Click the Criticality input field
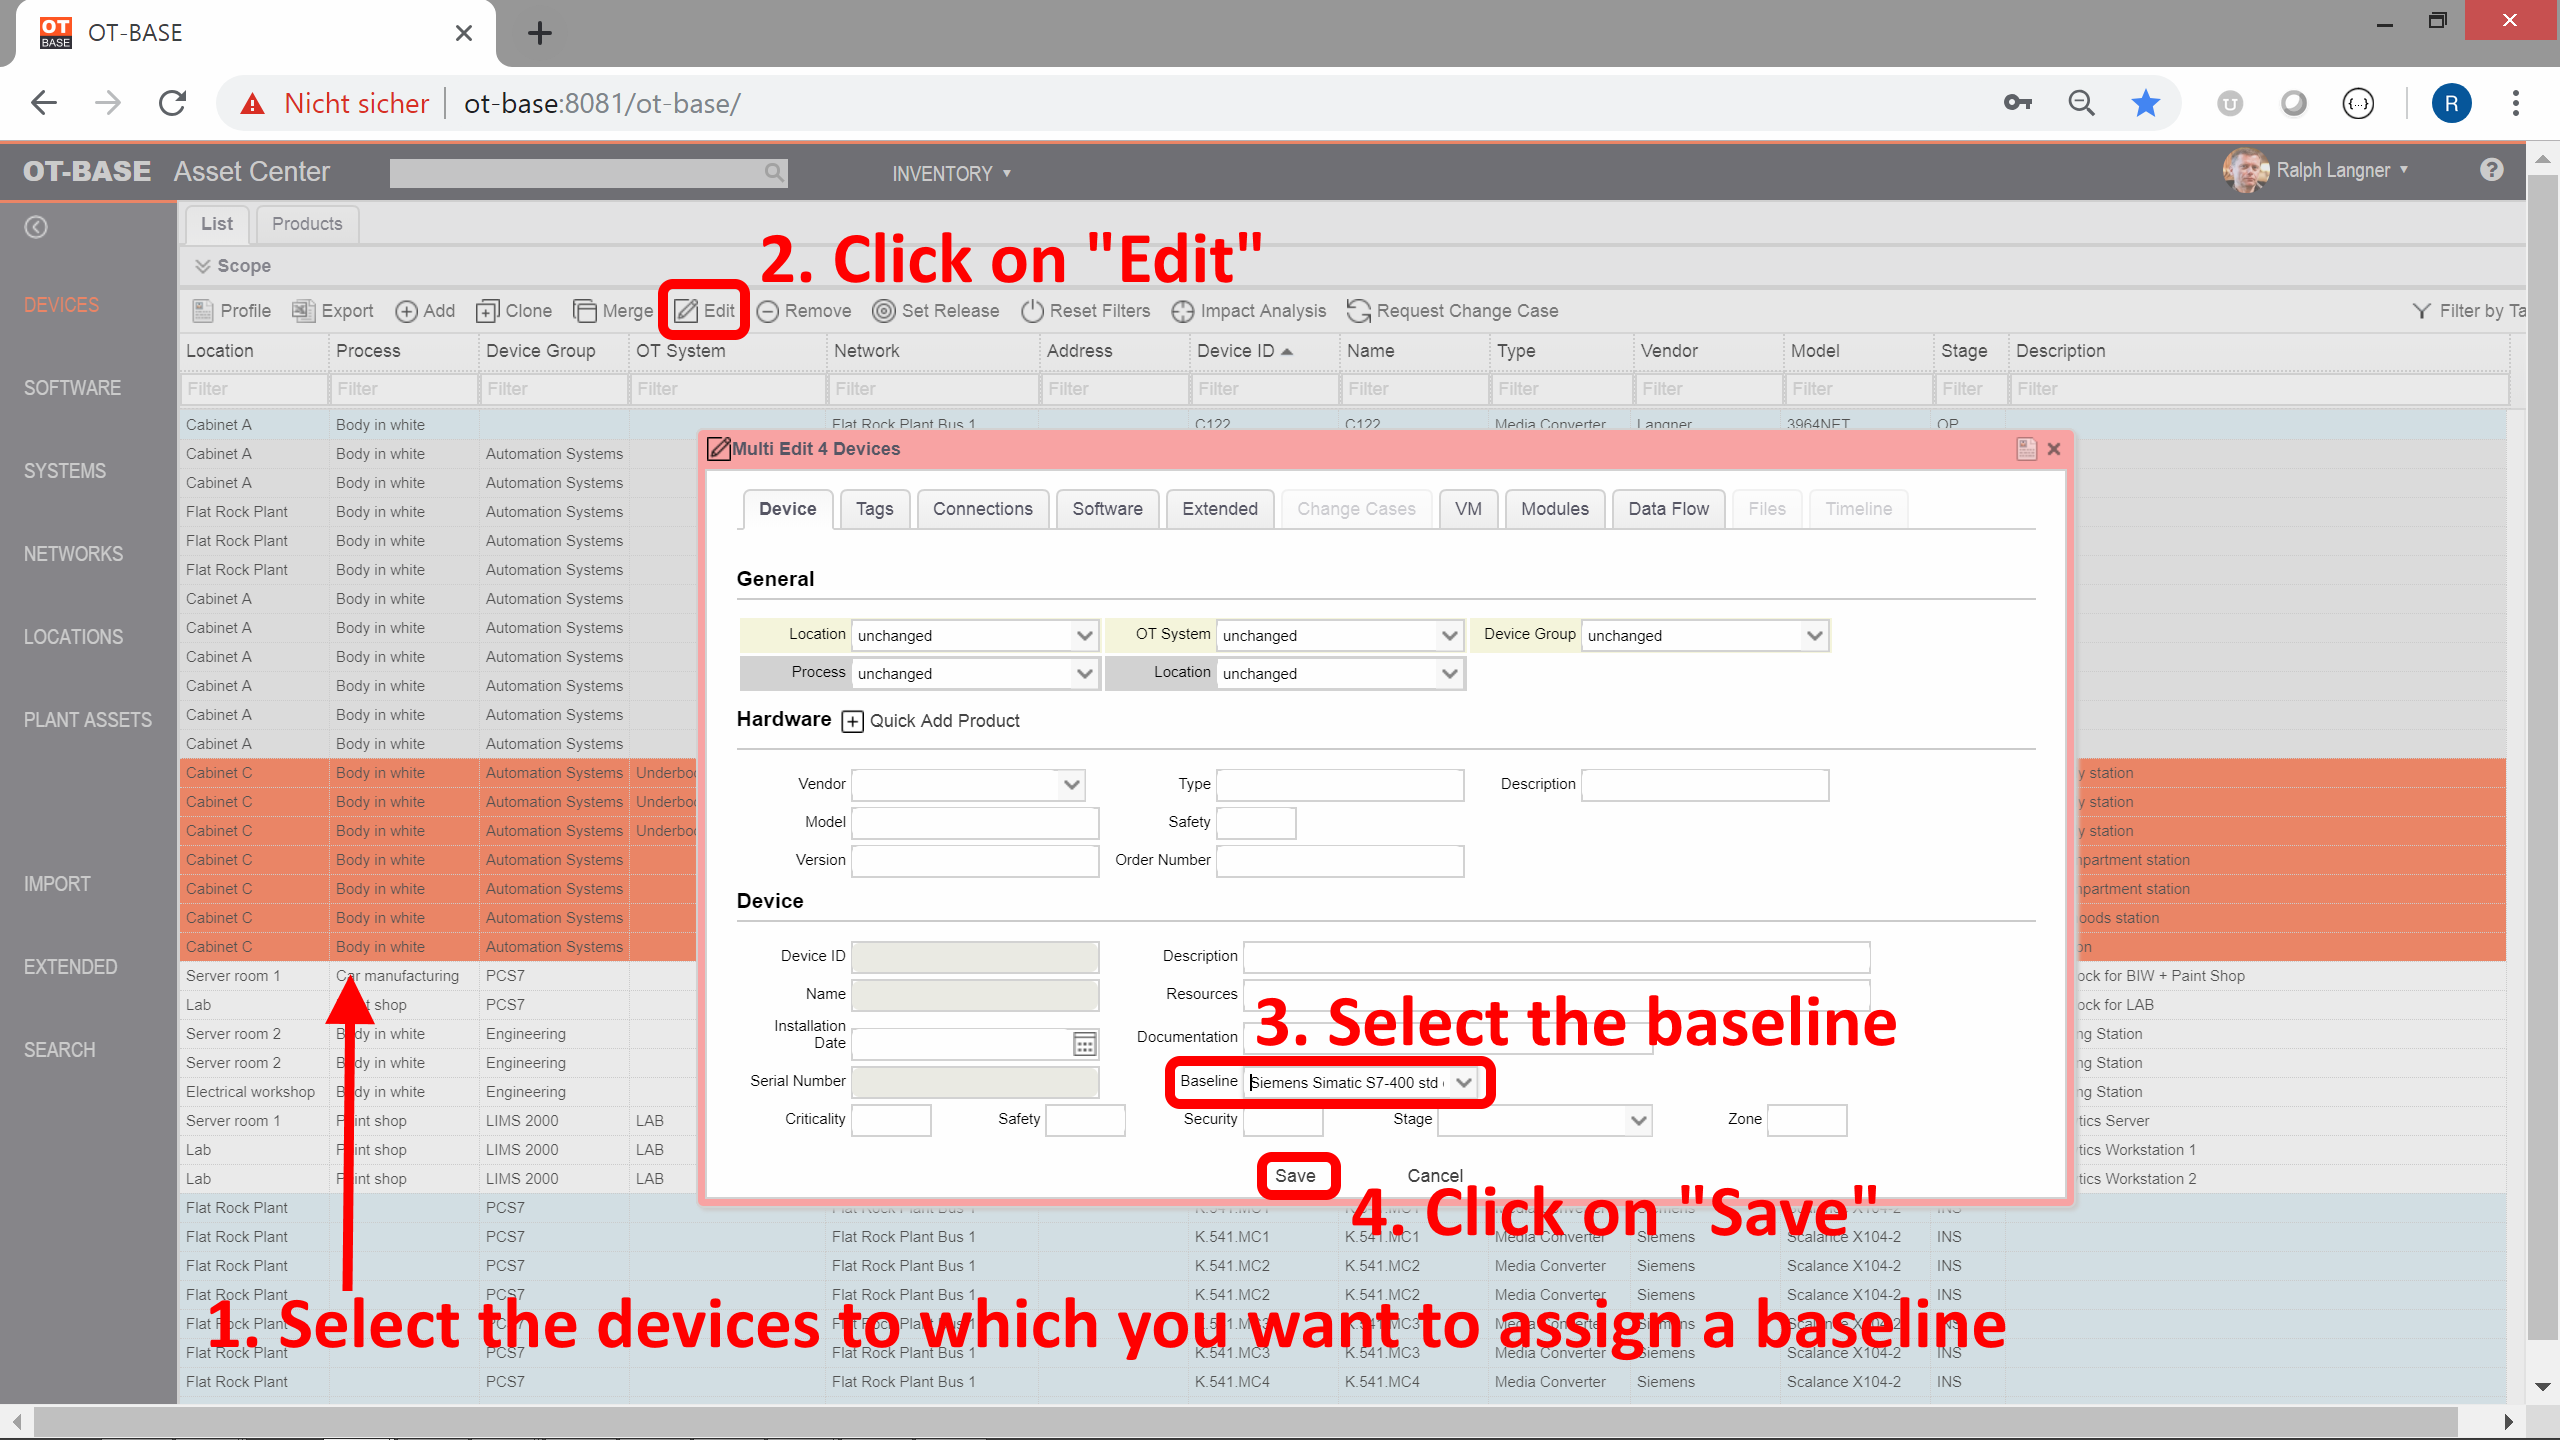The width and height of the screenshot is (2560, 1440). 890,1121
